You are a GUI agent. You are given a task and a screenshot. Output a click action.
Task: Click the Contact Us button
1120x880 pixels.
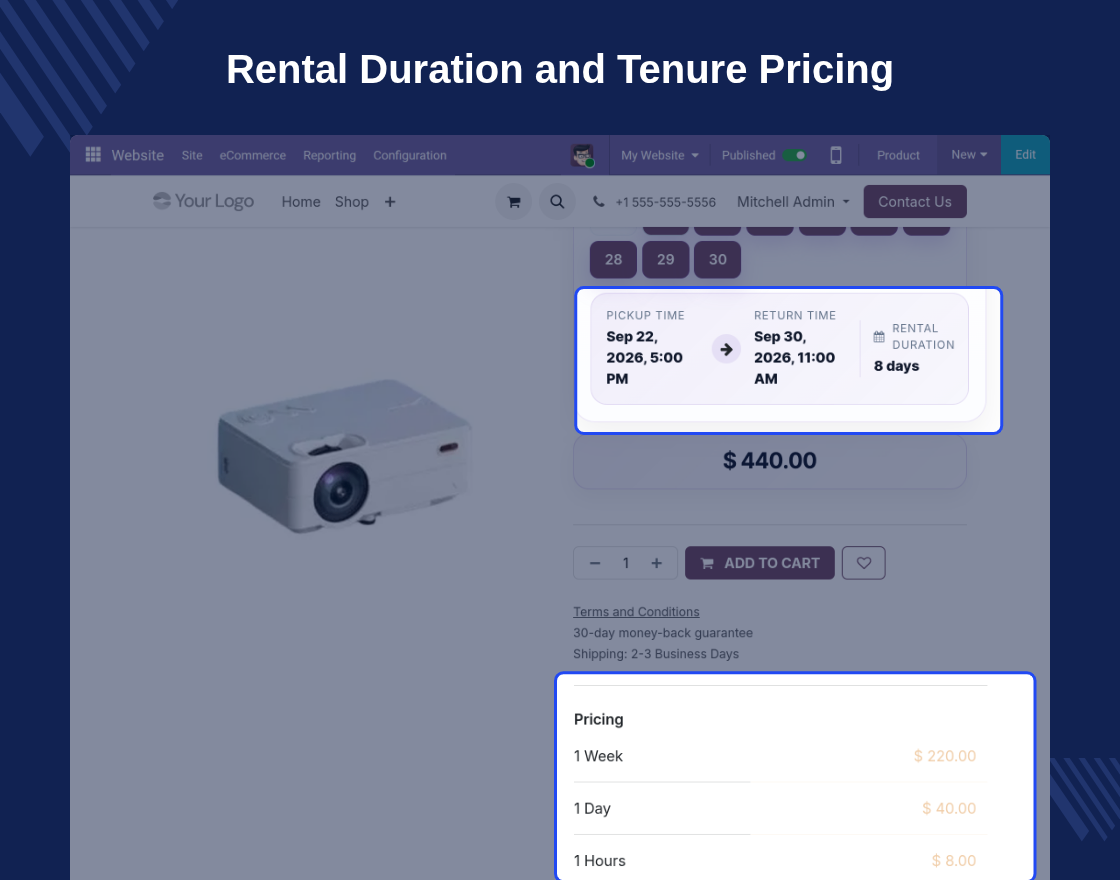(x=915, y=201)
